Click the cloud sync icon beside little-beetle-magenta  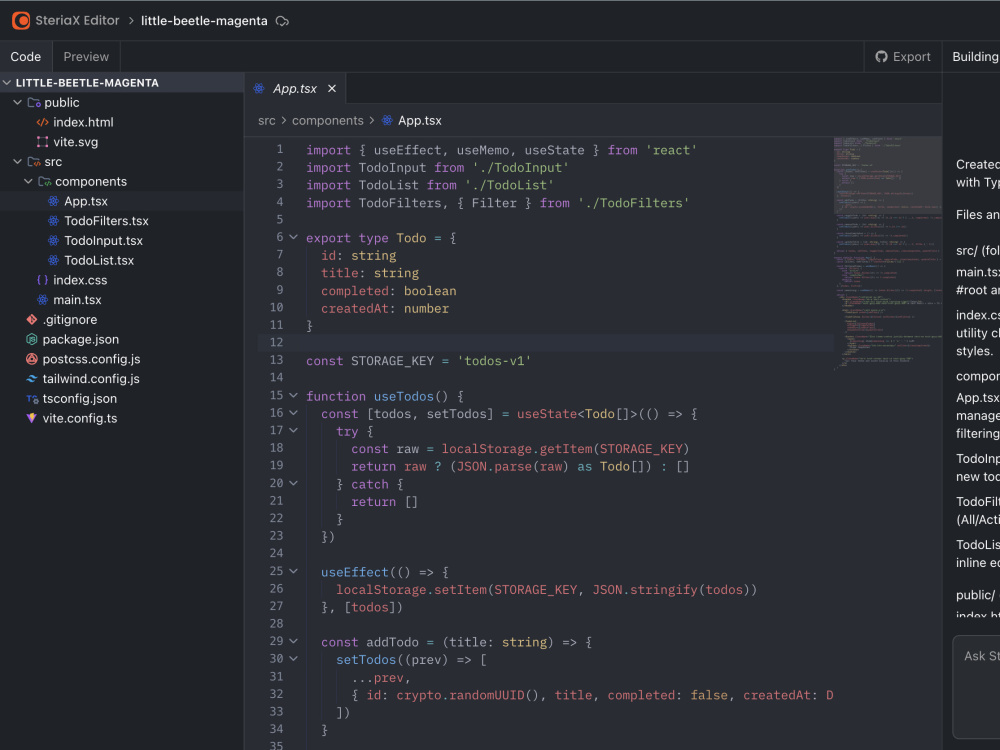click(282, 21)
